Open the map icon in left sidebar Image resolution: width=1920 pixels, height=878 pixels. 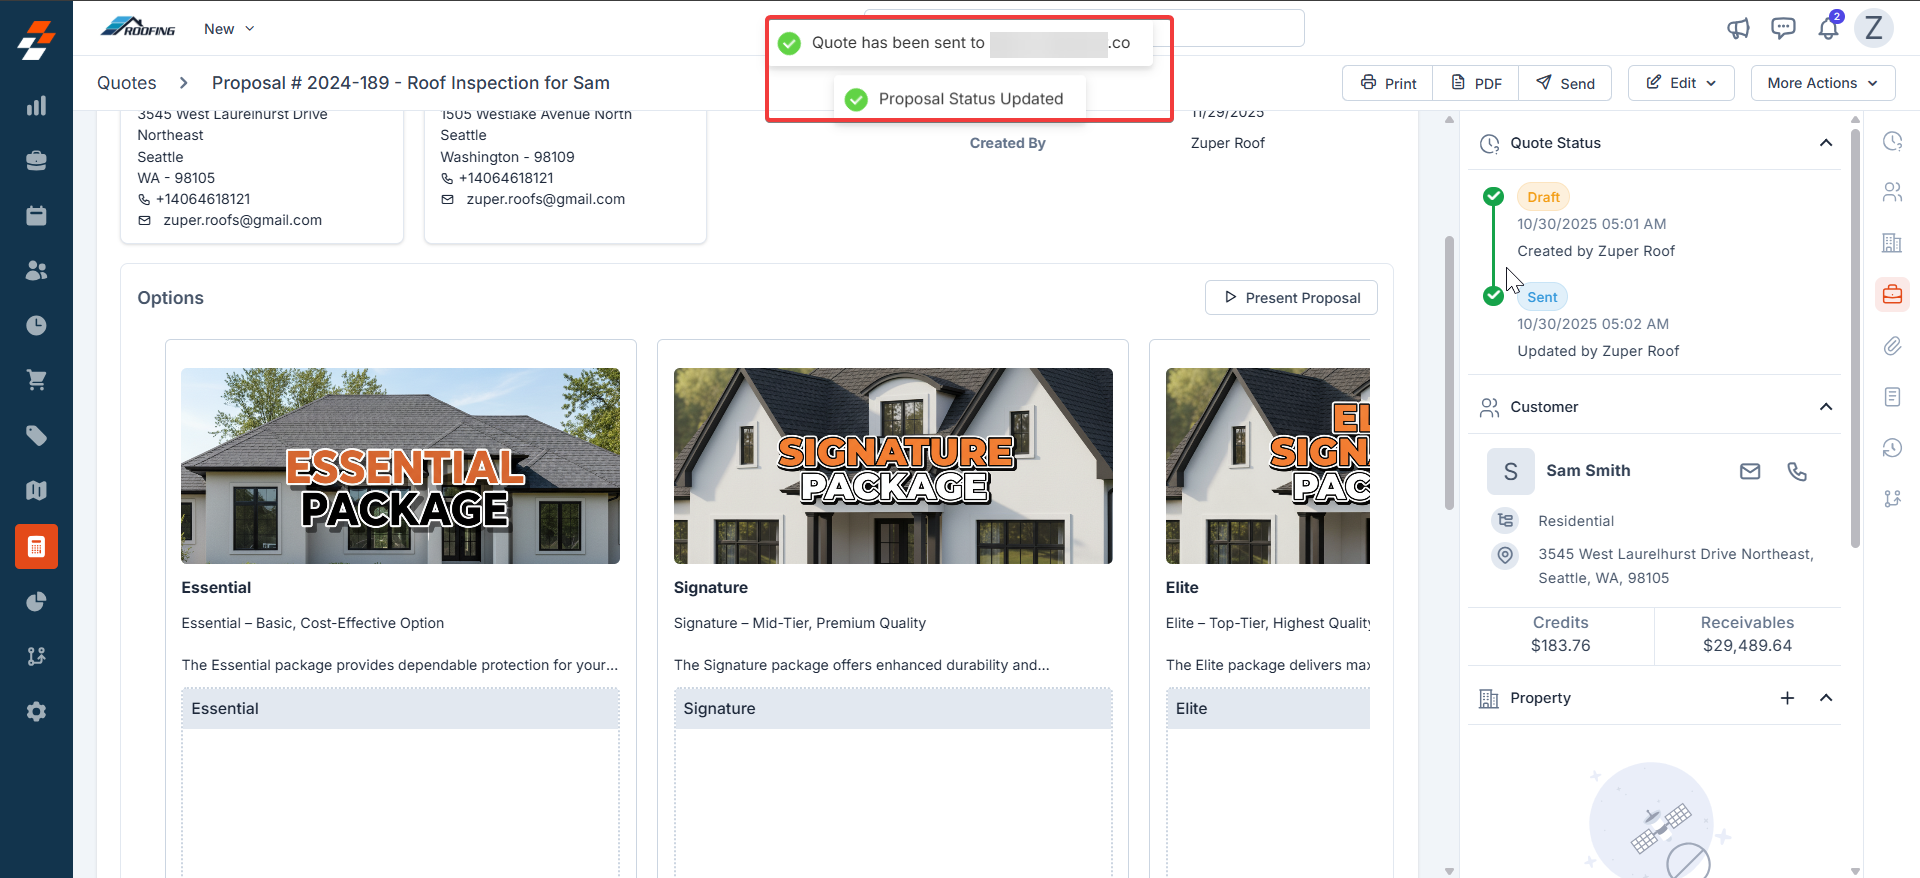coord(36,491)
